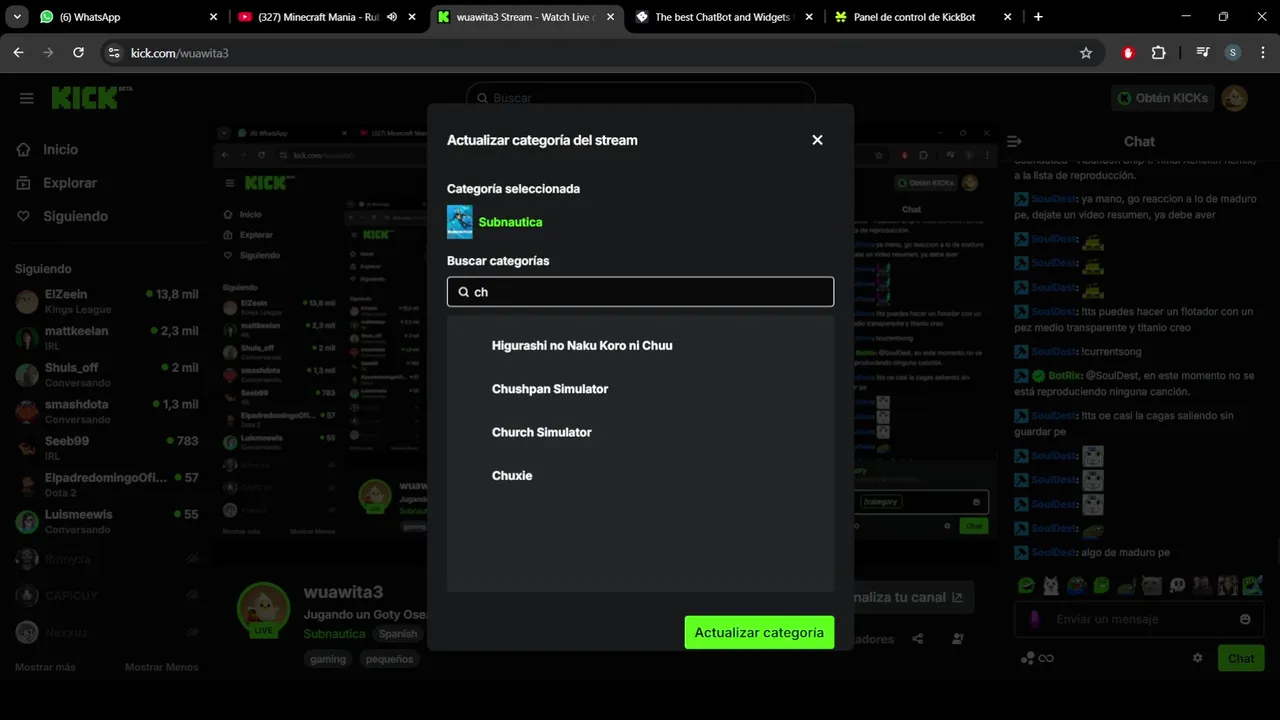Click the site info icon in address bar

113,53
